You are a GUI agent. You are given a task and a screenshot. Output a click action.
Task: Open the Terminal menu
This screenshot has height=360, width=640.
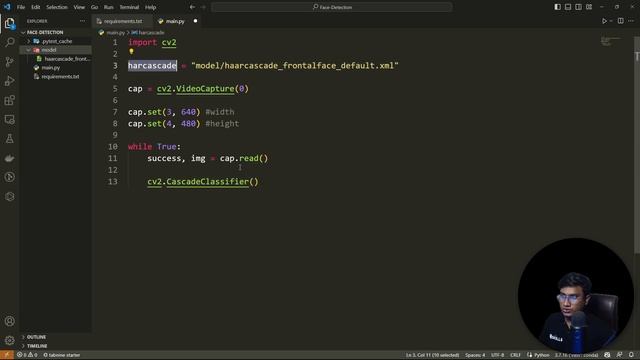(x=129, y=7)
